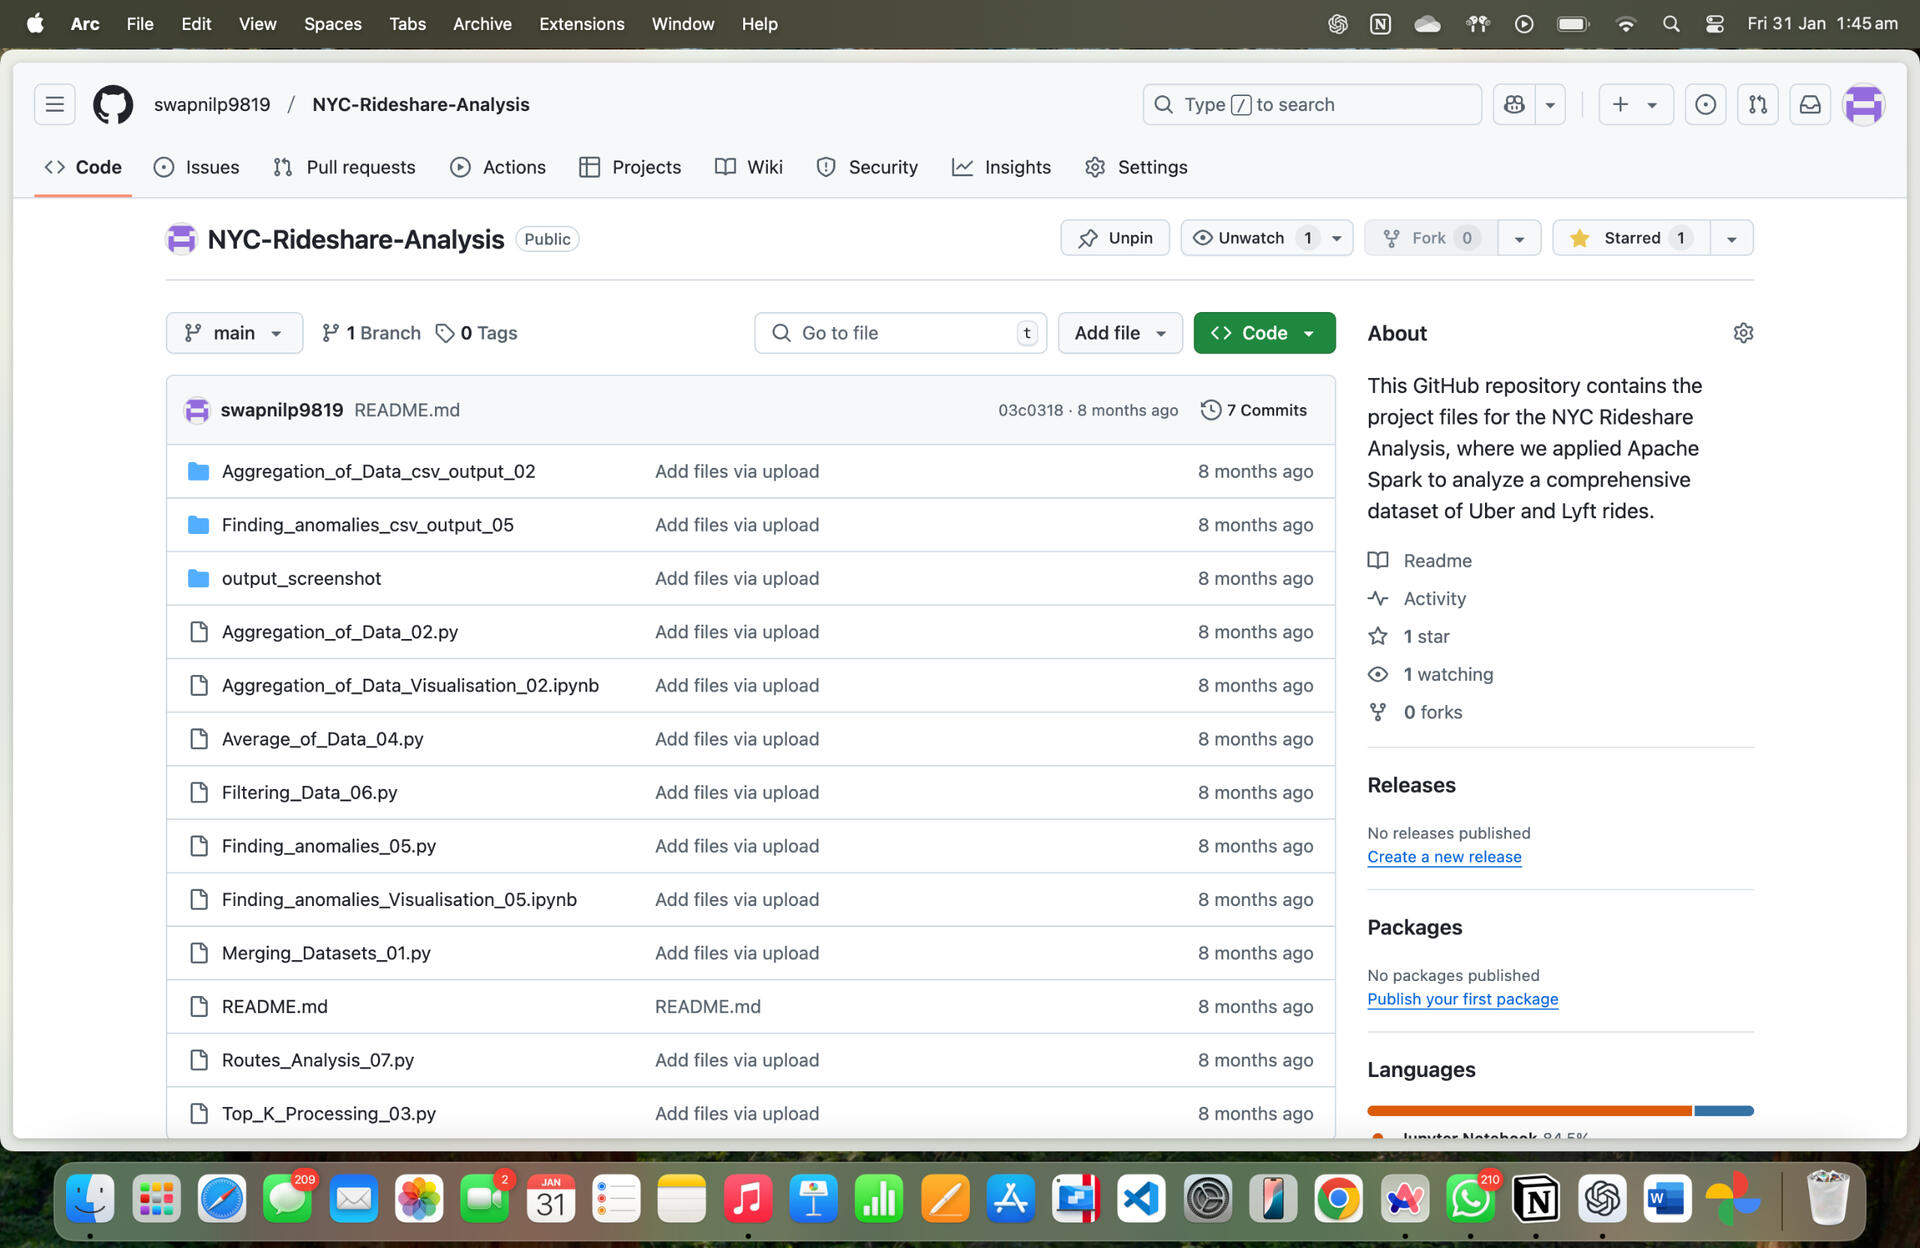Open the GitHub hamburger navigation menu
This screenshot has height=1248, width=1920.
54,104
